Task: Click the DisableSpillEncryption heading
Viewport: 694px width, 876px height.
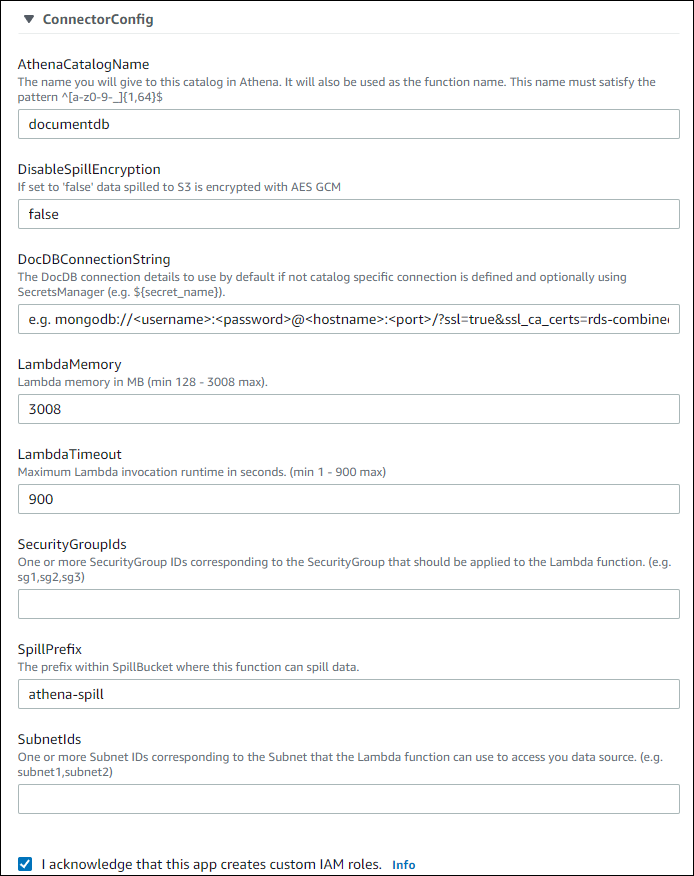Action: coord(90,168)
